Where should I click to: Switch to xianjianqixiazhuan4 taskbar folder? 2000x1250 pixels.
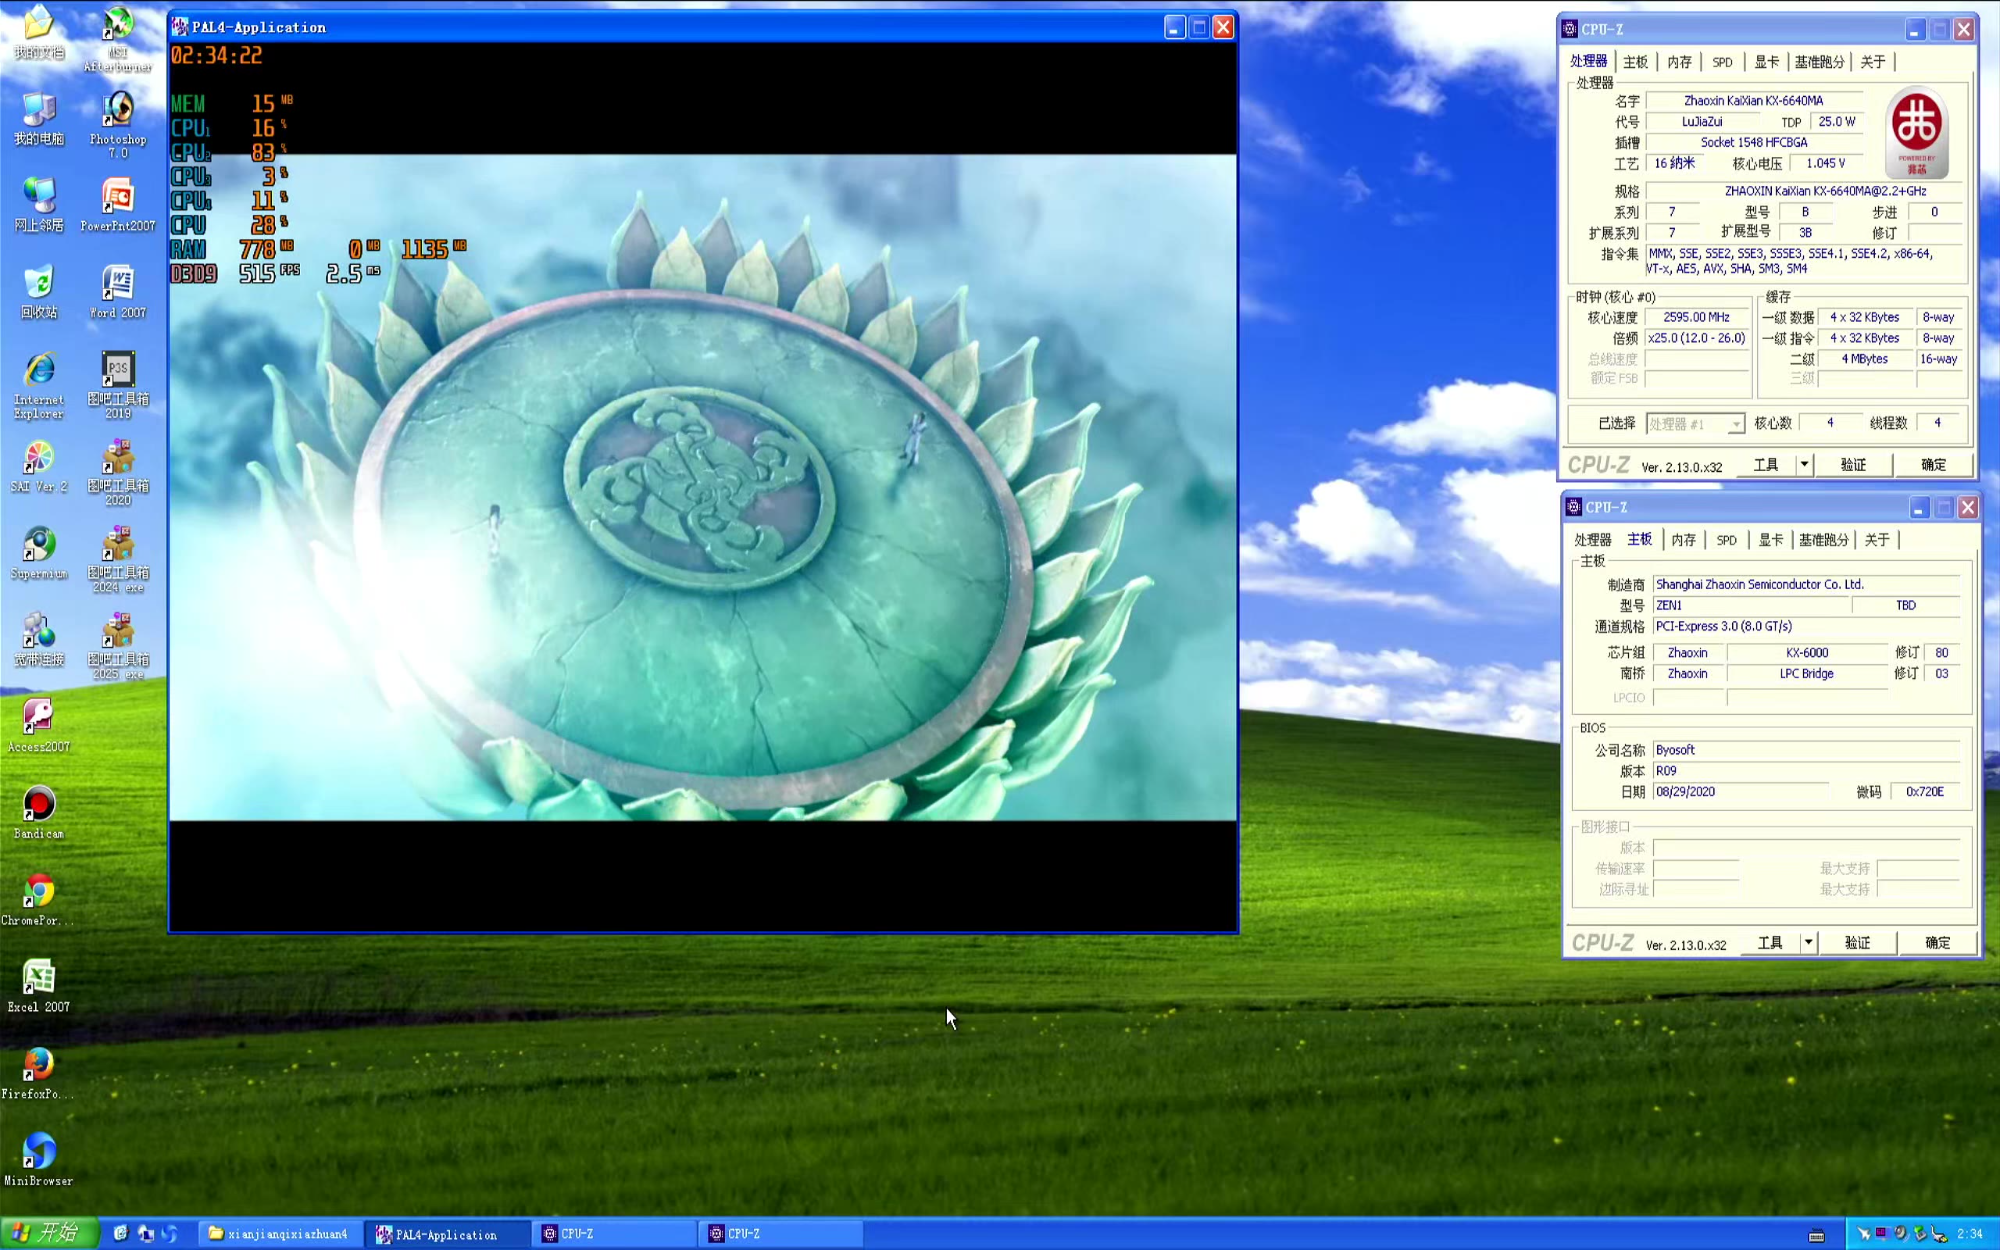tap(279, 1234)
